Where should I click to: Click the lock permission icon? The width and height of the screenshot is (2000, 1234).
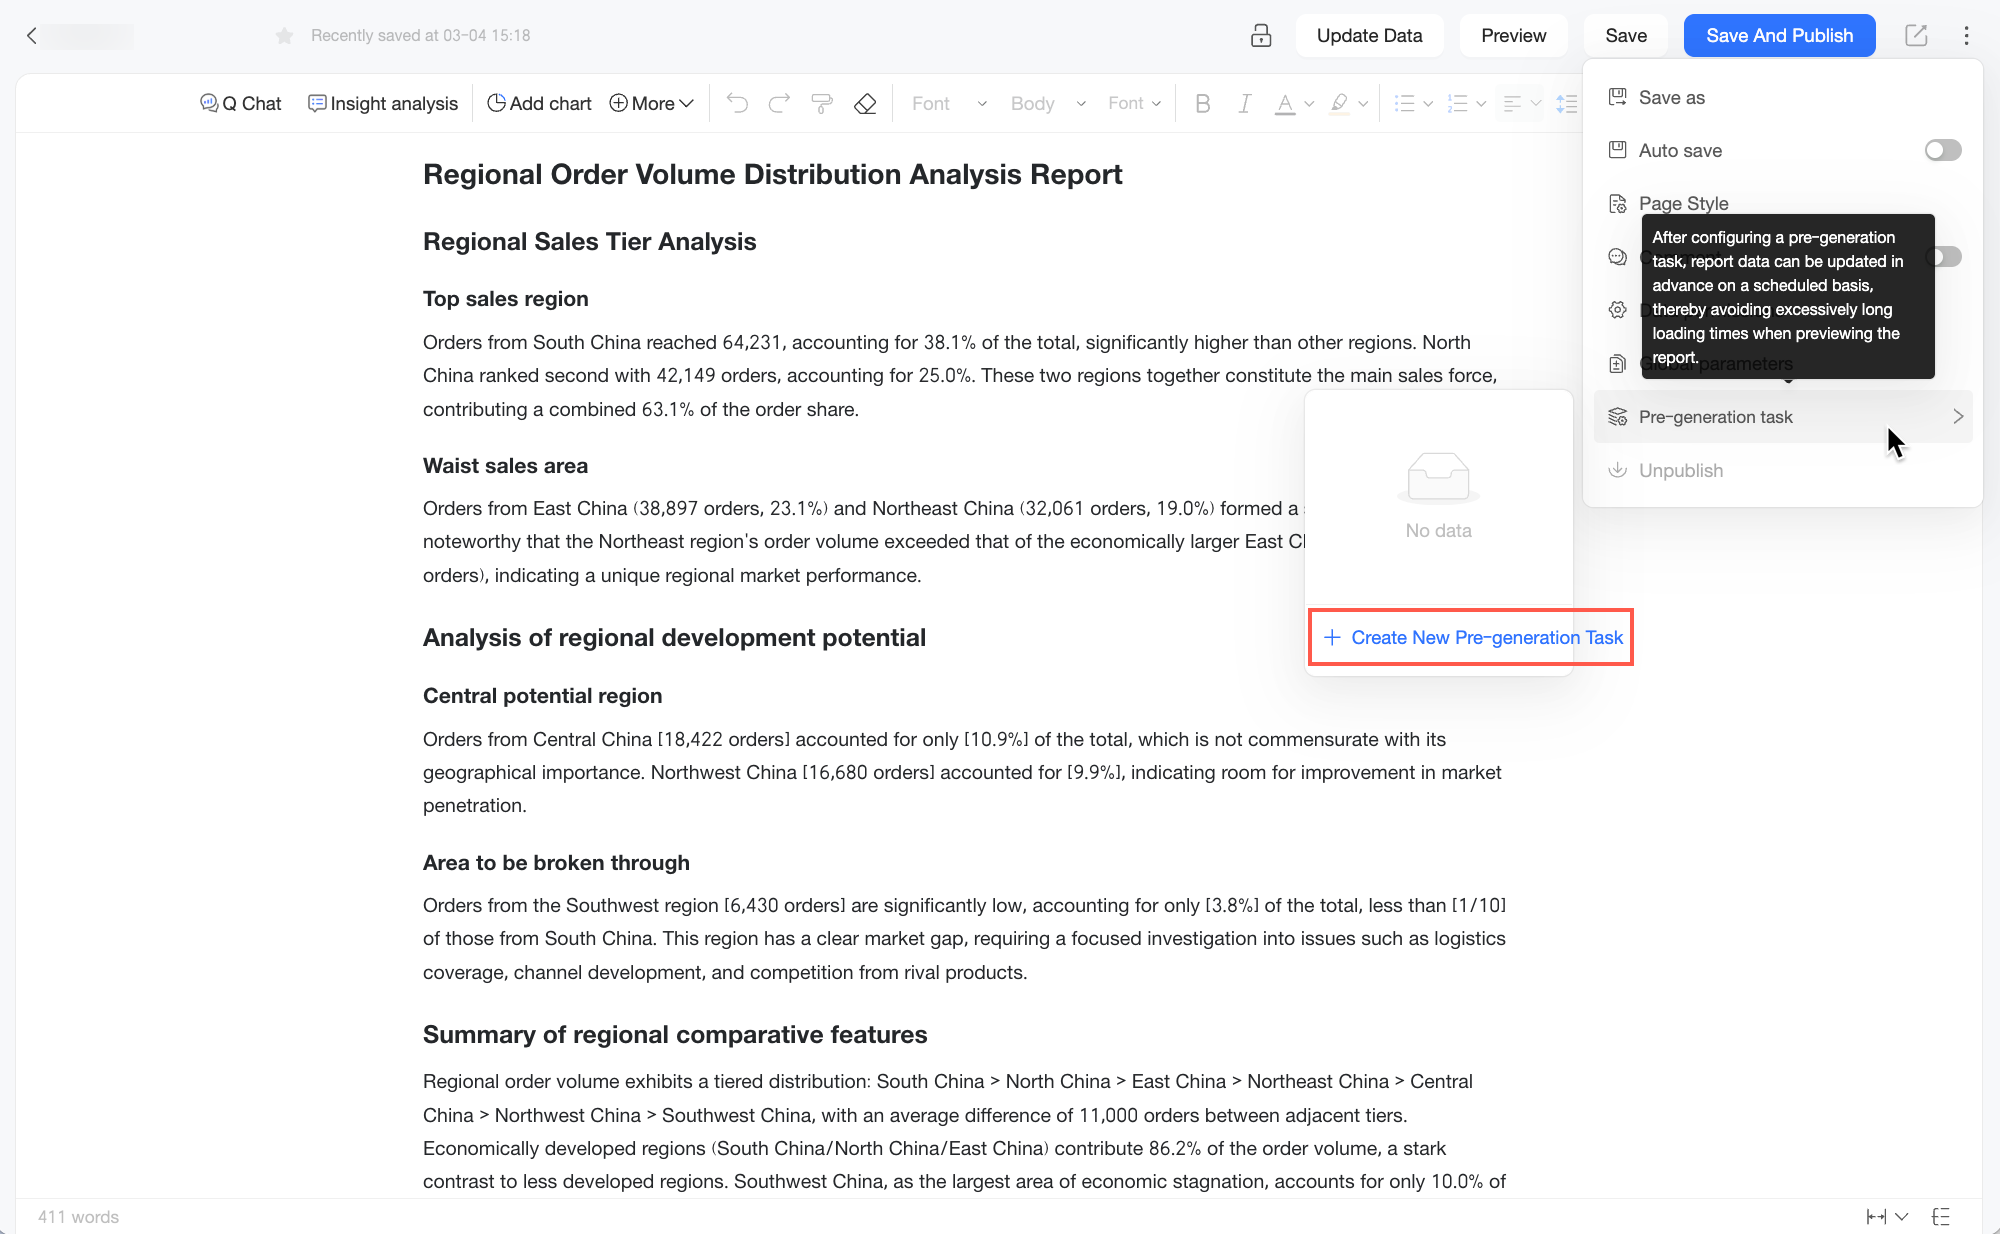coord(1261,36)
